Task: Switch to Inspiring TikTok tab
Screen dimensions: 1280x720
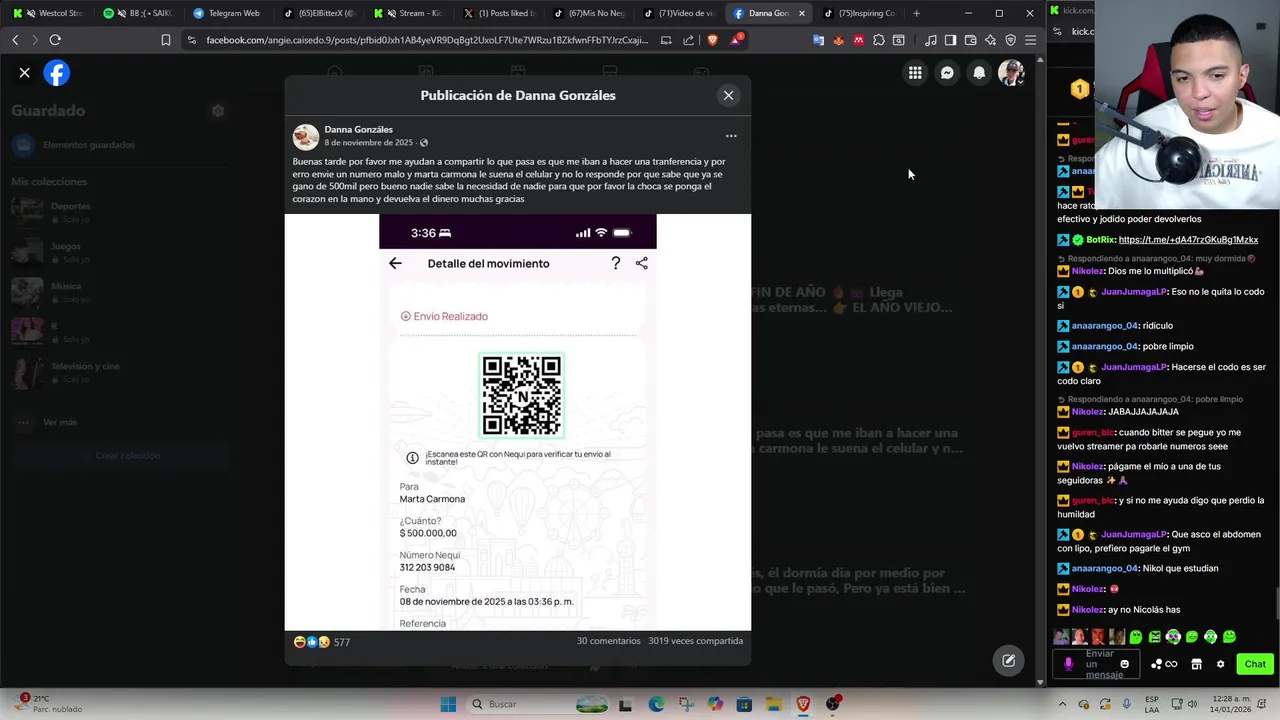Action: [858, 13]
